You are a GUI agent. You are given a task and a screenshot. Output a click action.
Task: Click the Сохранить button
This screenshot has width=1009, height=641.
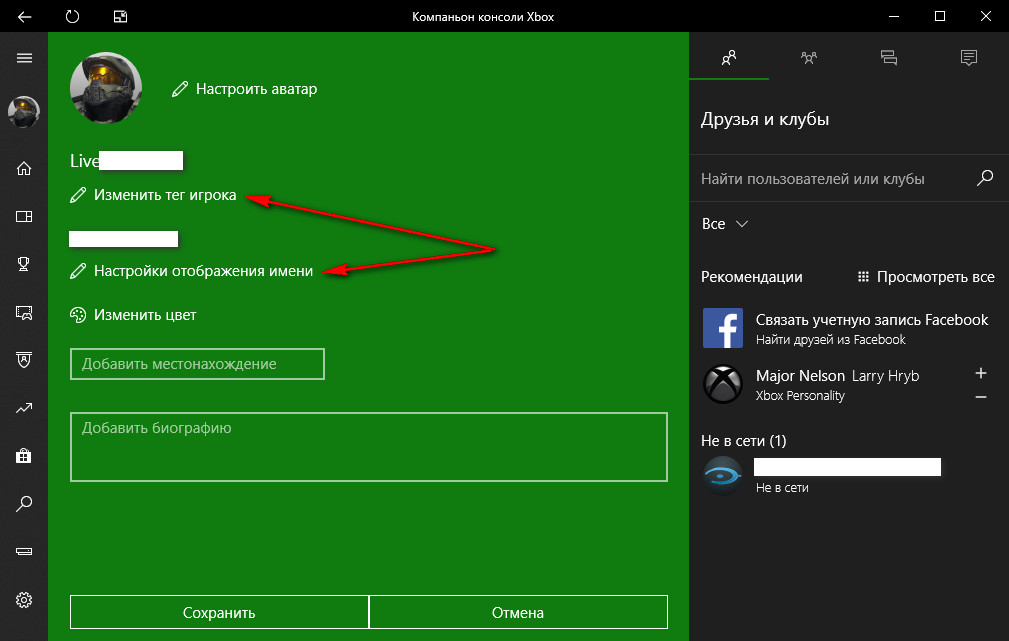[x=219, y=612]
